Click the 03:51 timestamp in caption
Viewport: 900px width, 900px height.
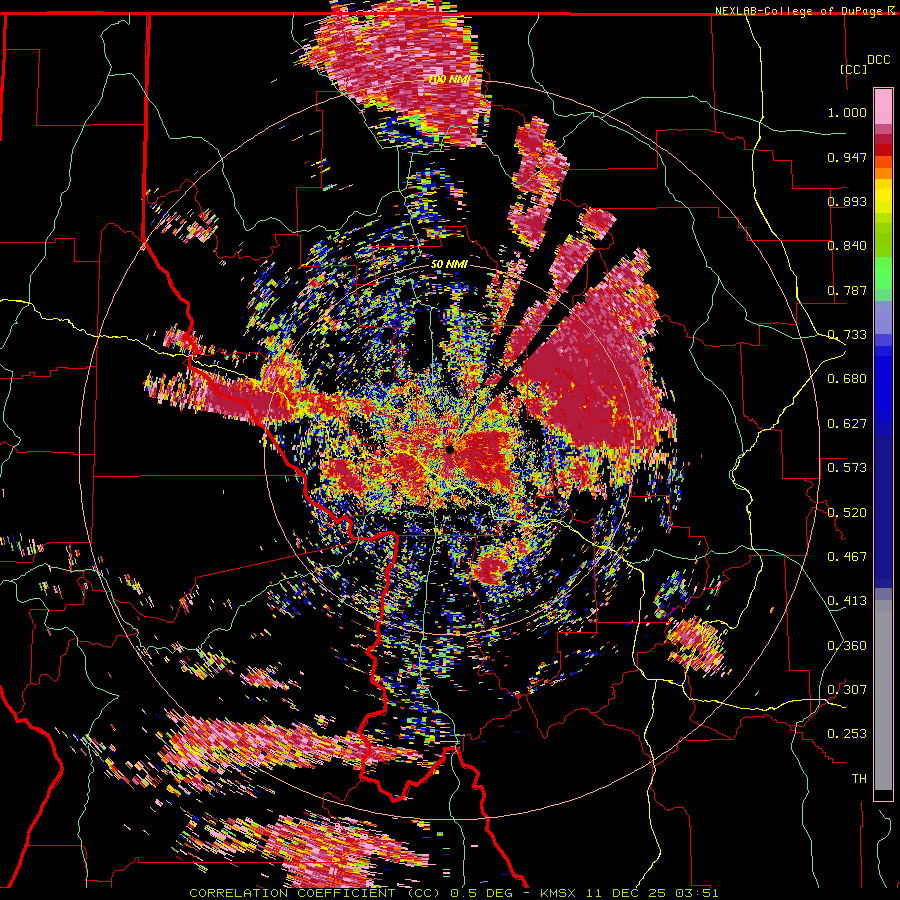pyautogui.click(x=697, y=893)
